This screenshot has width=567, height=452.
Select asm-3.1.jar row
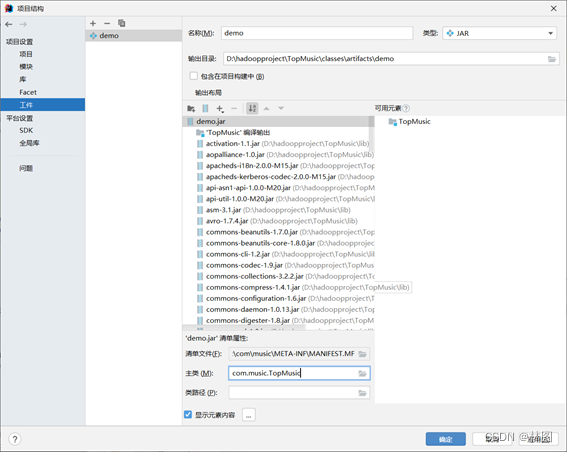(278, 210)
